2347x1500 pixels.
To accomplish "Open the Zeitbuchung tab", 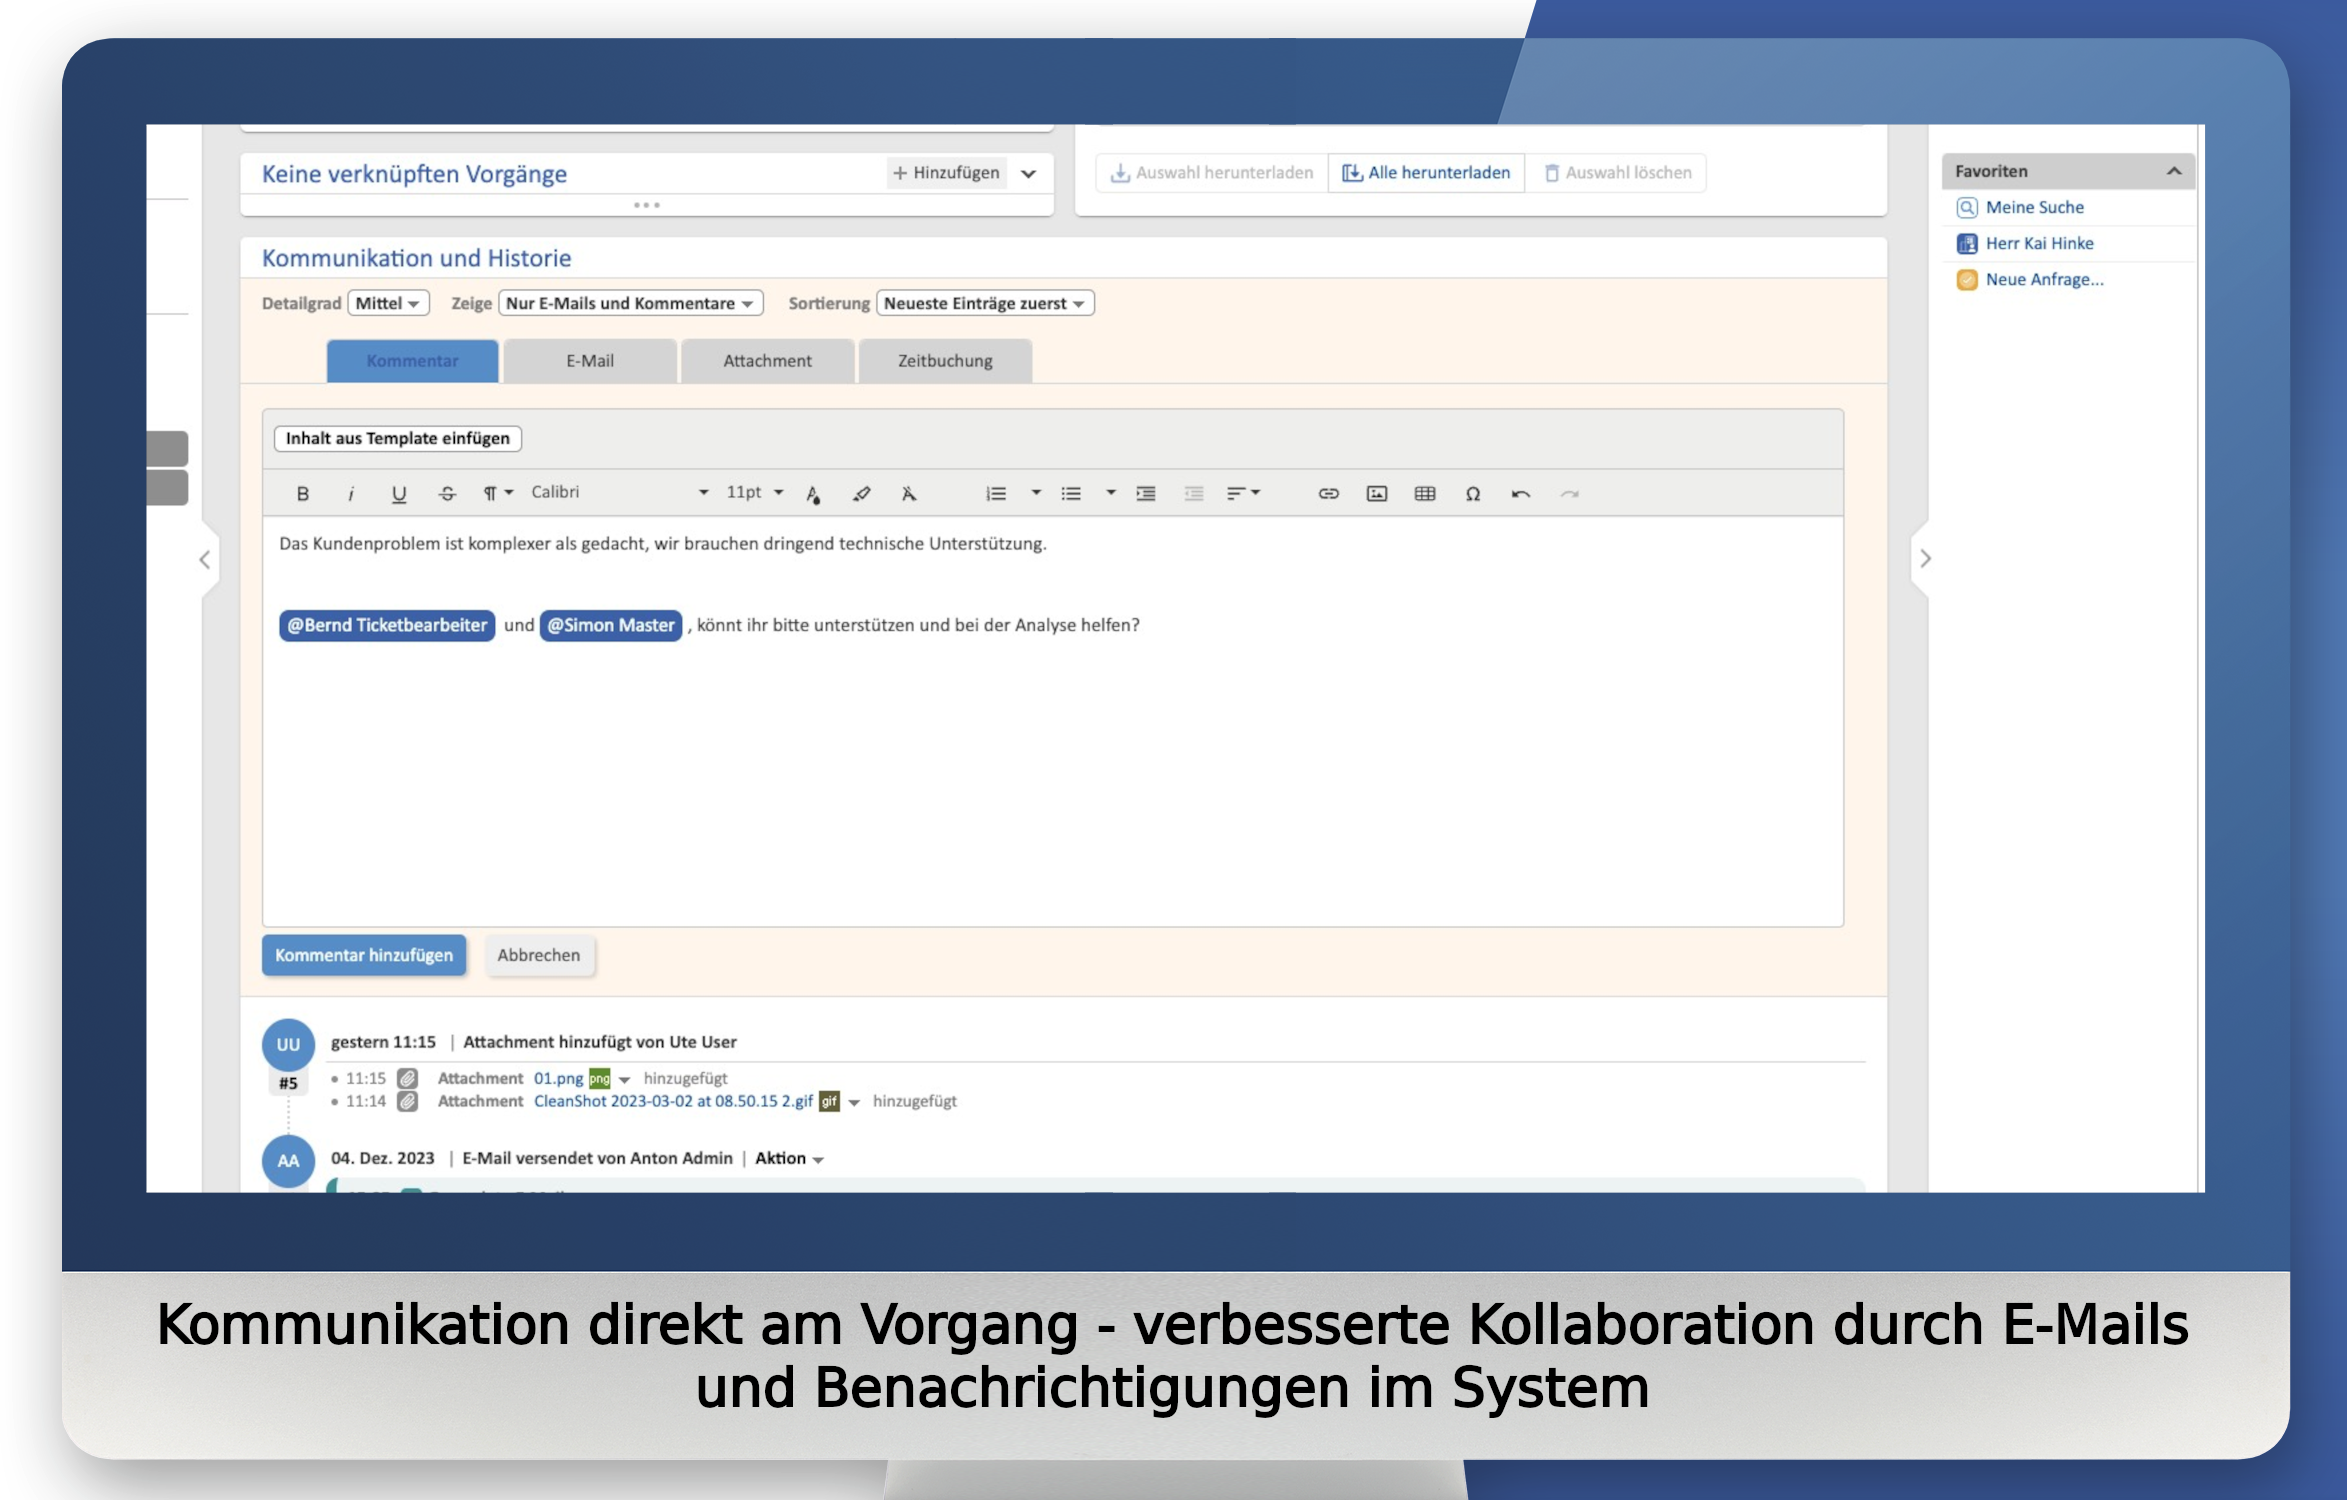I will click(945, 361).
